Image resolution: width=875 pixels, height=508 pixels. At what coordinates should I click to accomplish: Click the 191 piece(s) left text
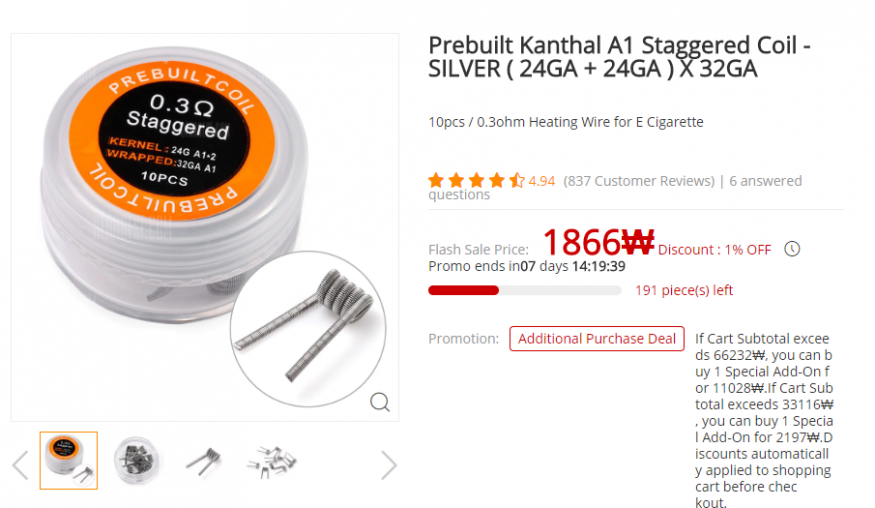[684, 290]
